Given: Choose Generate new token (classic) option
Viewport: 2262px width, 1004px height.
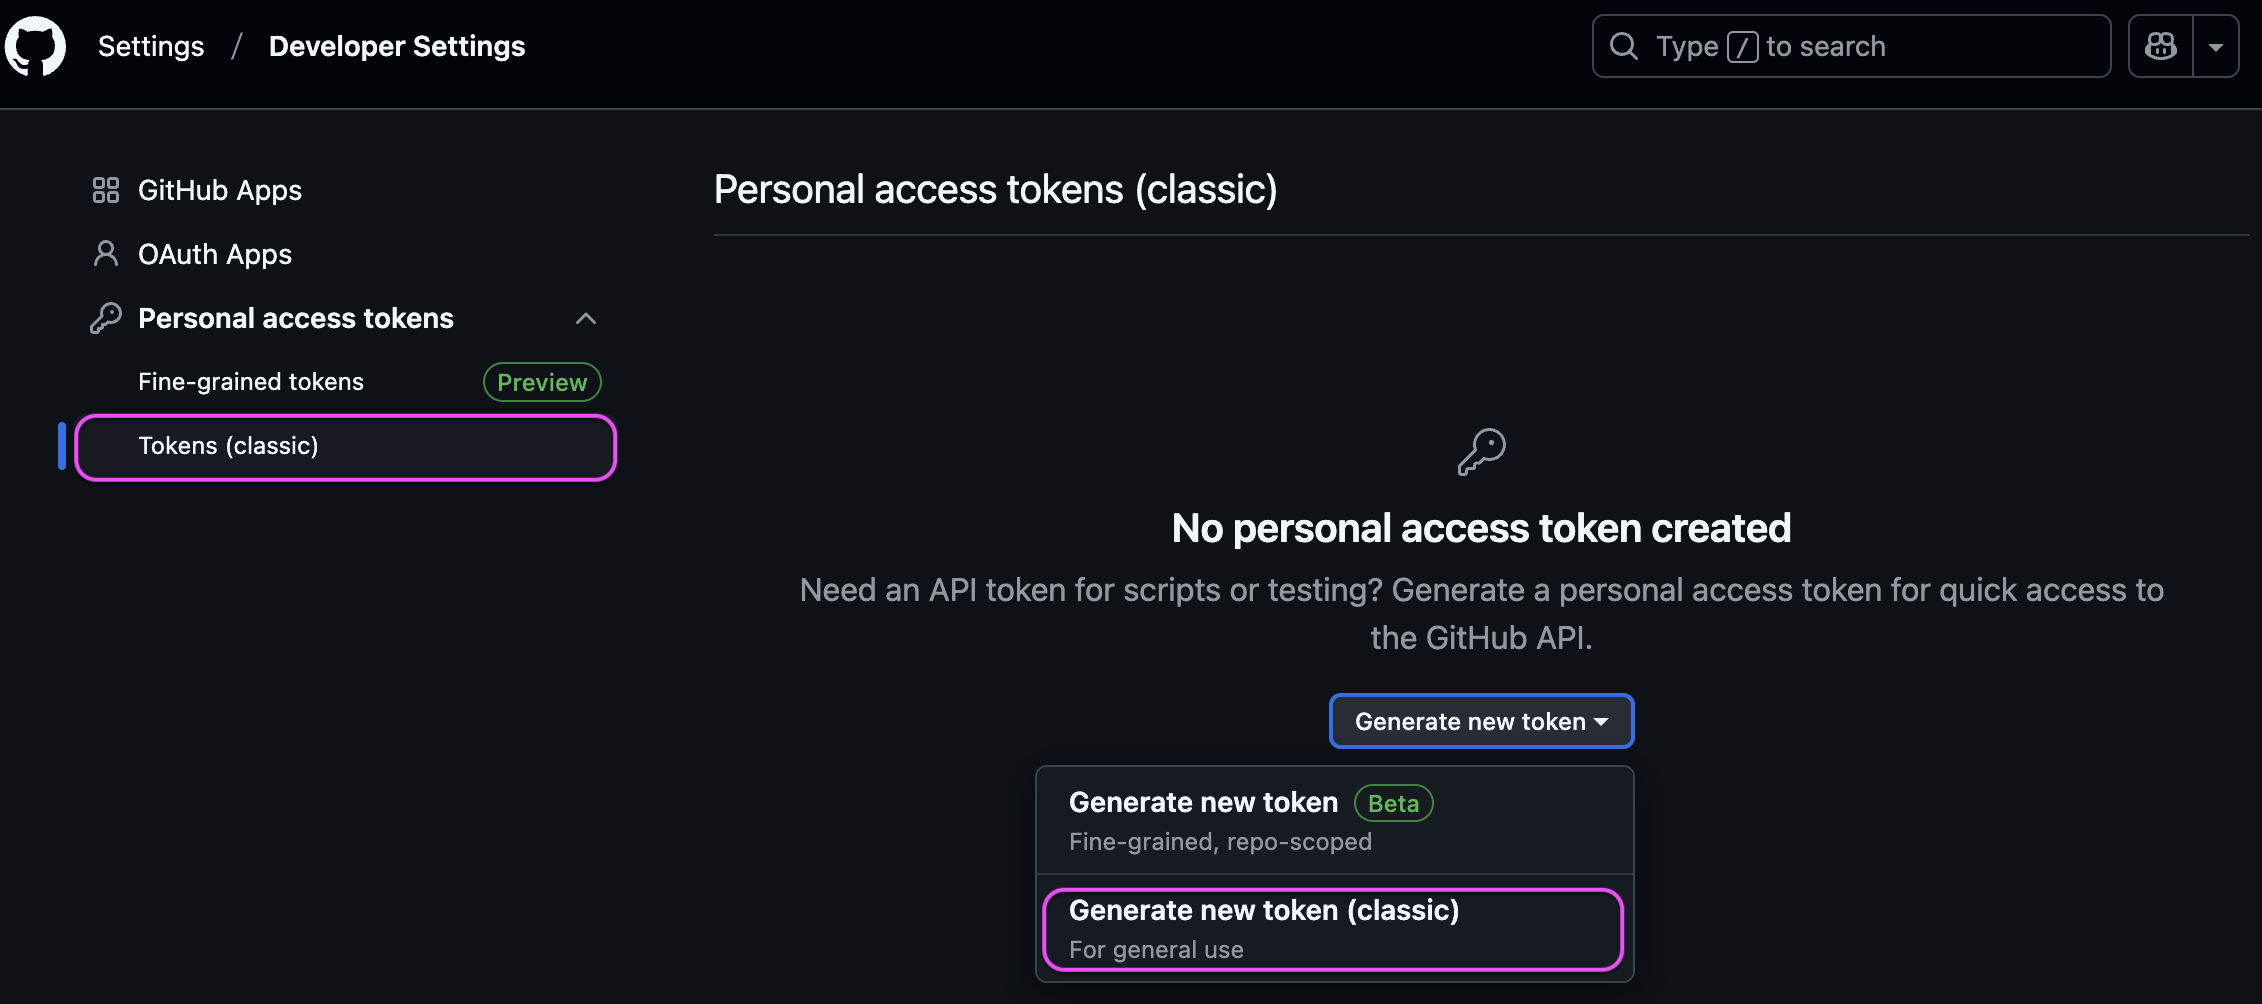Looking at the screenshot, I should click(x=1333, y=929).
